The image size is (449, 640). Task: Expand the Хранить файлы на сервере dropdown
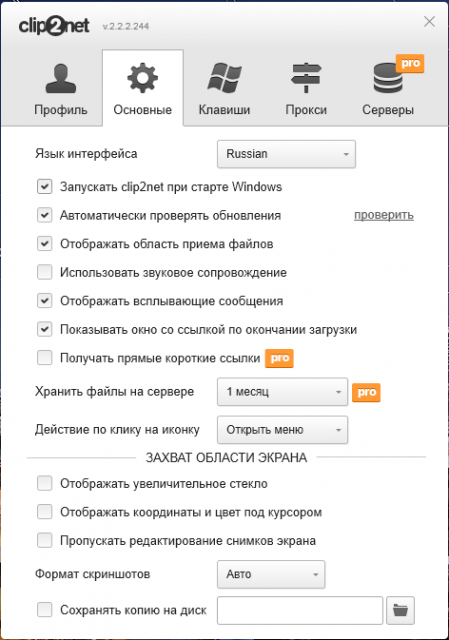point(282,392)
